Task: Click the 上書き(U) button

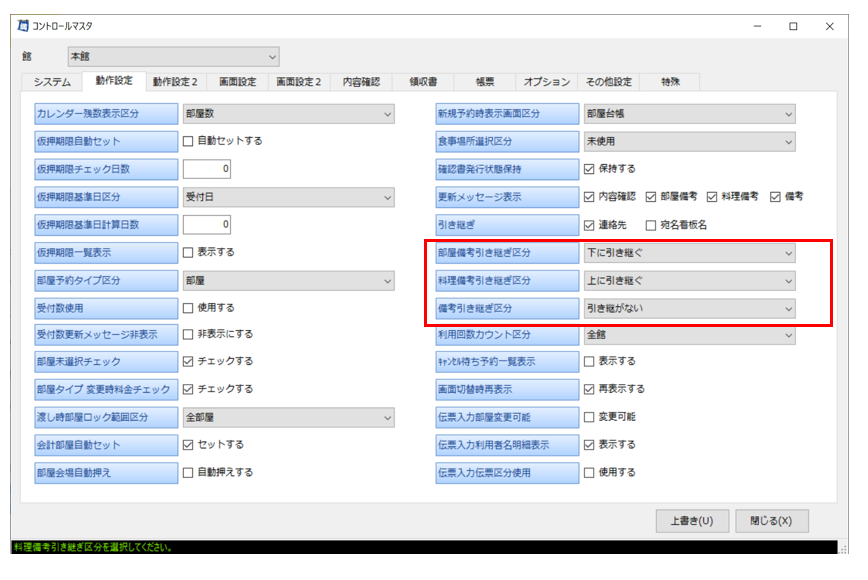Action: click(692, 521)
